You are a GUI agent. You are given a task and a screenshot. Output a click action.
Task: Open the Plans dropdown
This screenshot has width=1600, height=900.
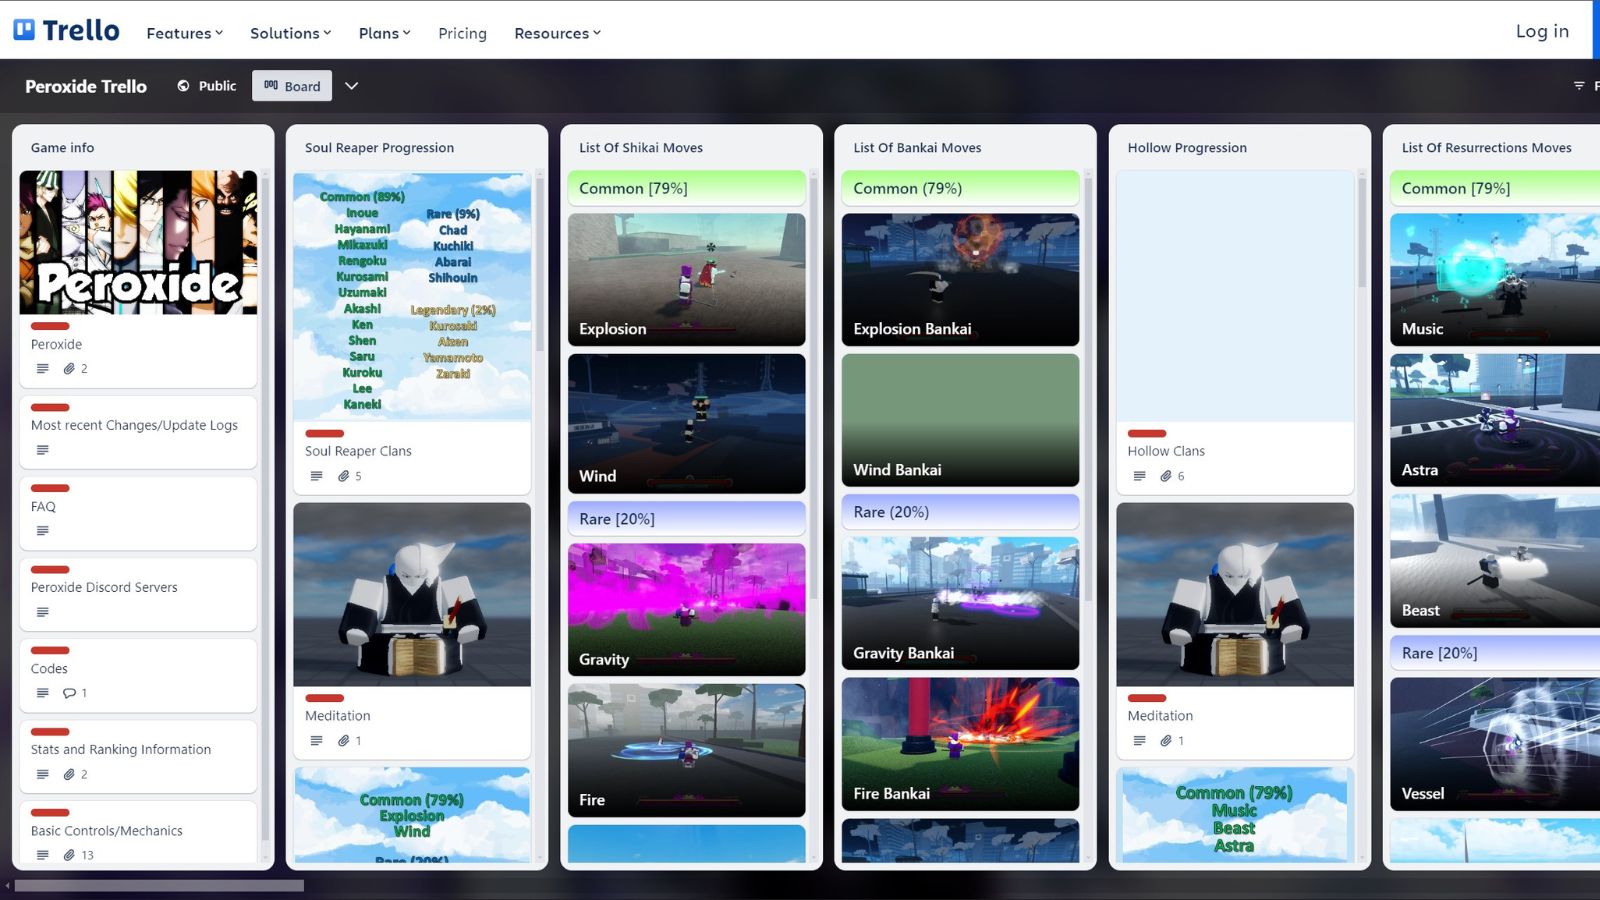pos(383,33)
